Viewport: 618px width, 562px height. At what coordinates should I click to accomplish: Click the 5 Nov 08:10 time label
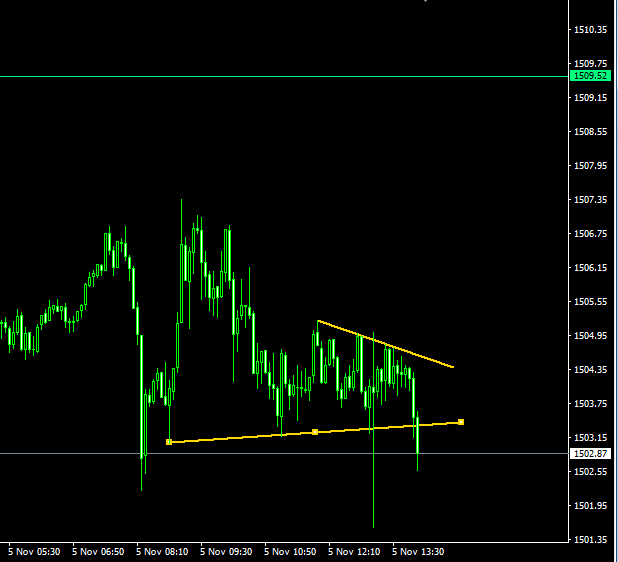pos(162,552)
